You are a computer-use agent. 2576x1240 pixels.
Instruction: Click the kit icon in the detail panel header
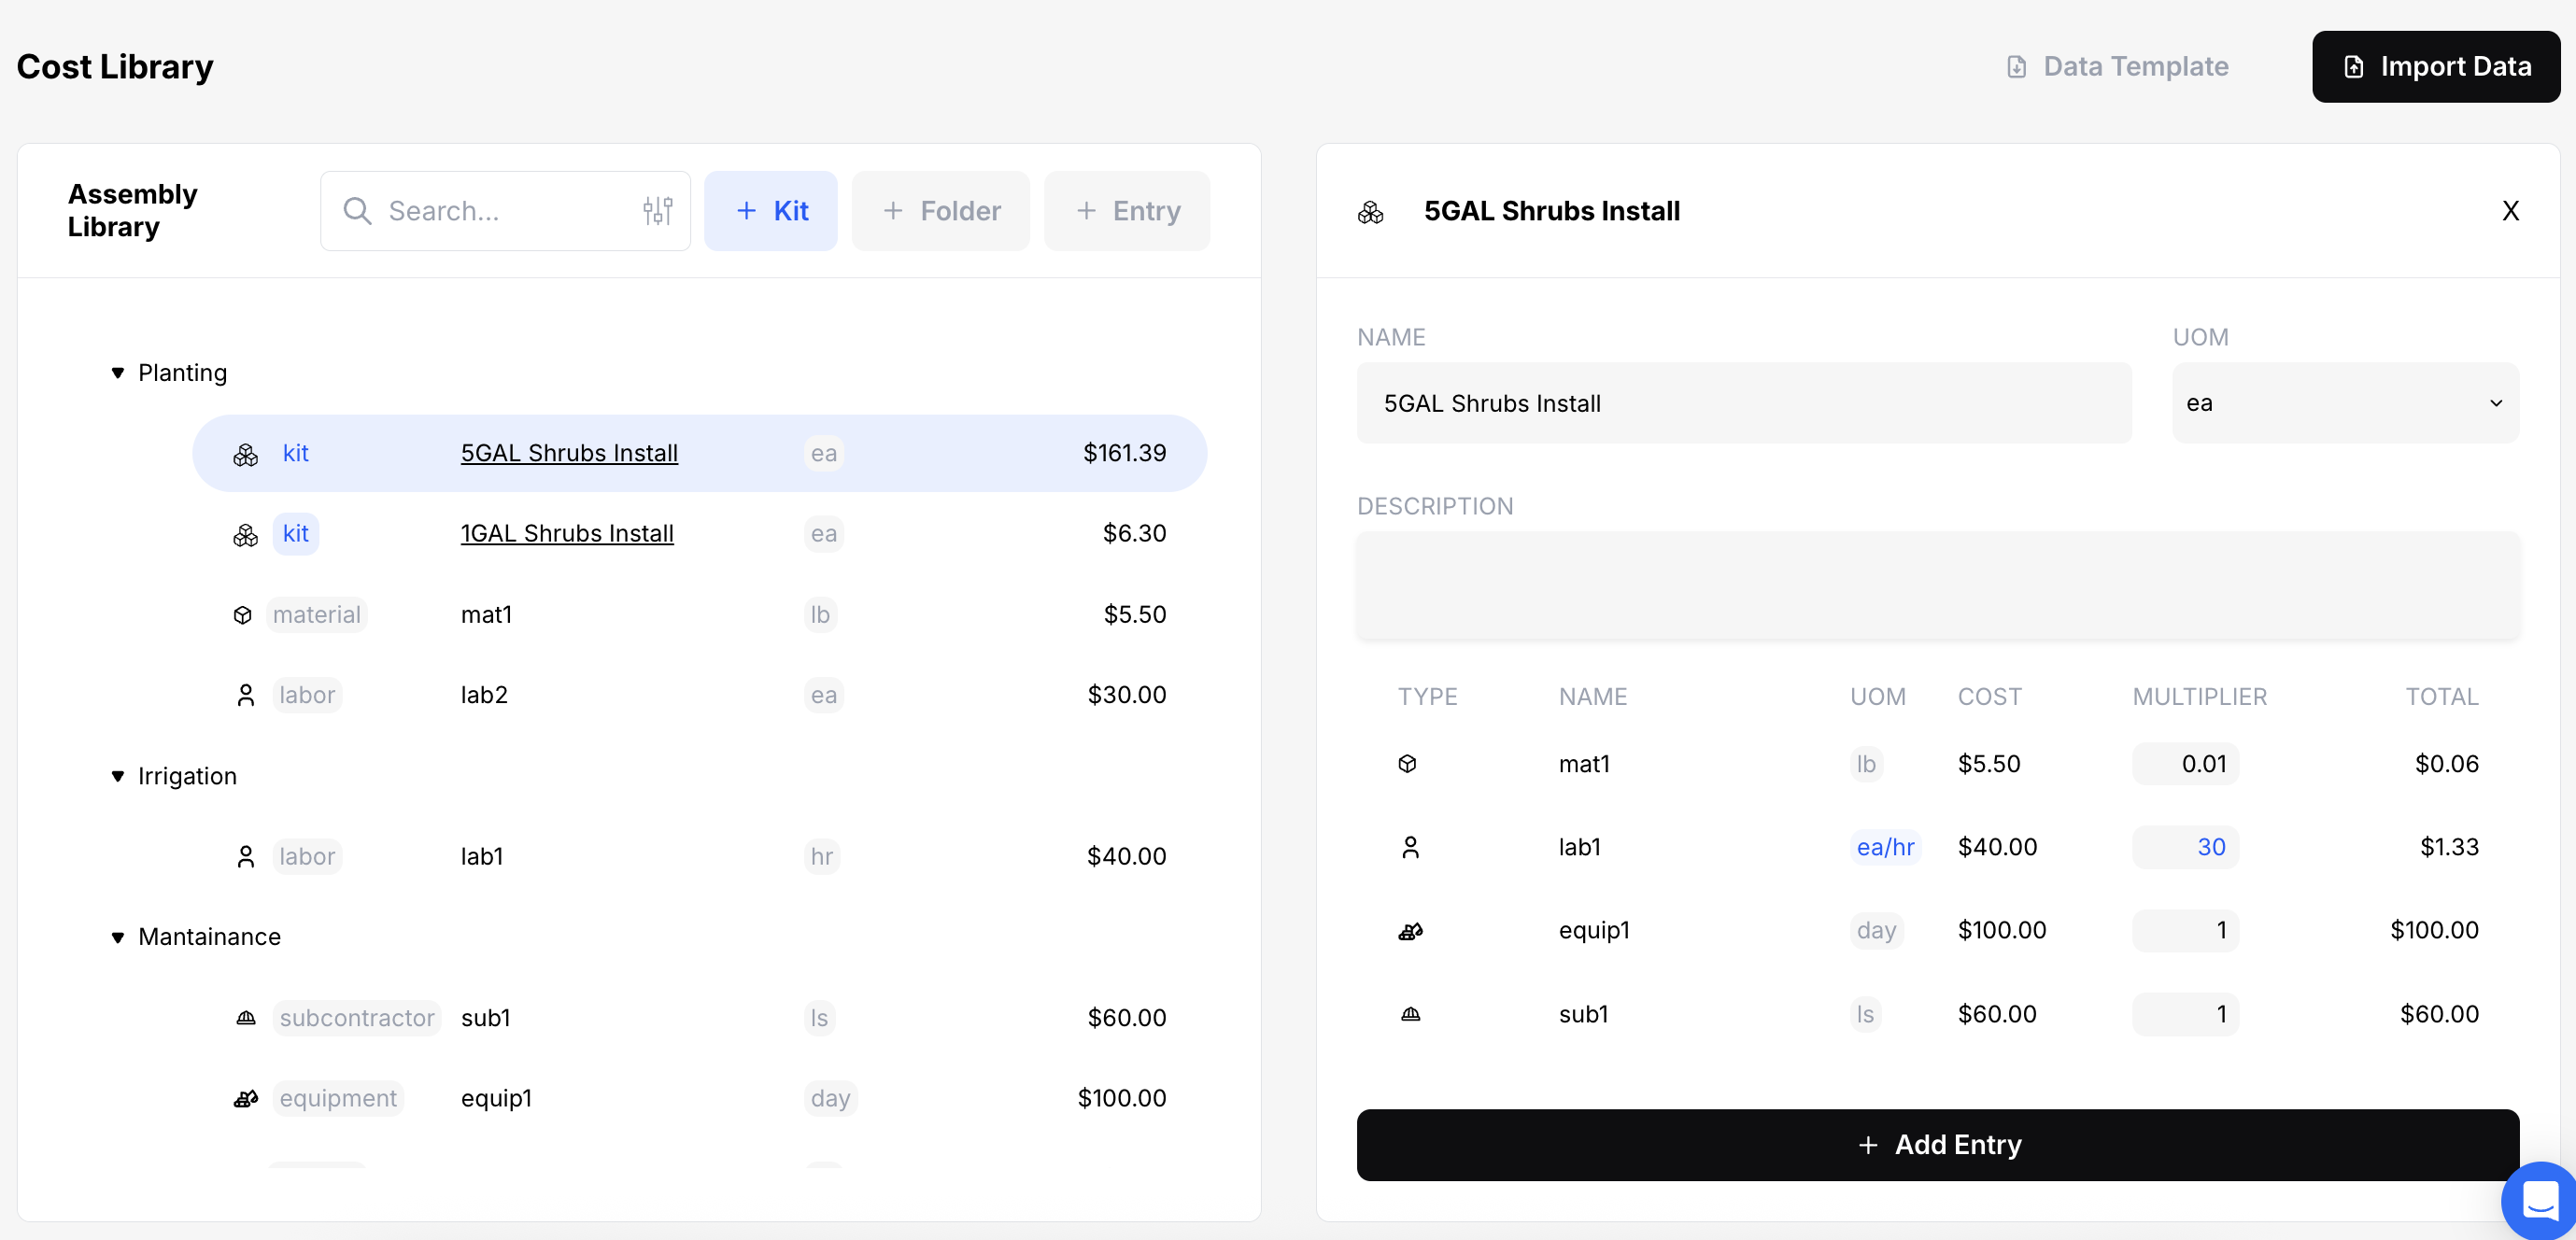[x=1370, y=212]
